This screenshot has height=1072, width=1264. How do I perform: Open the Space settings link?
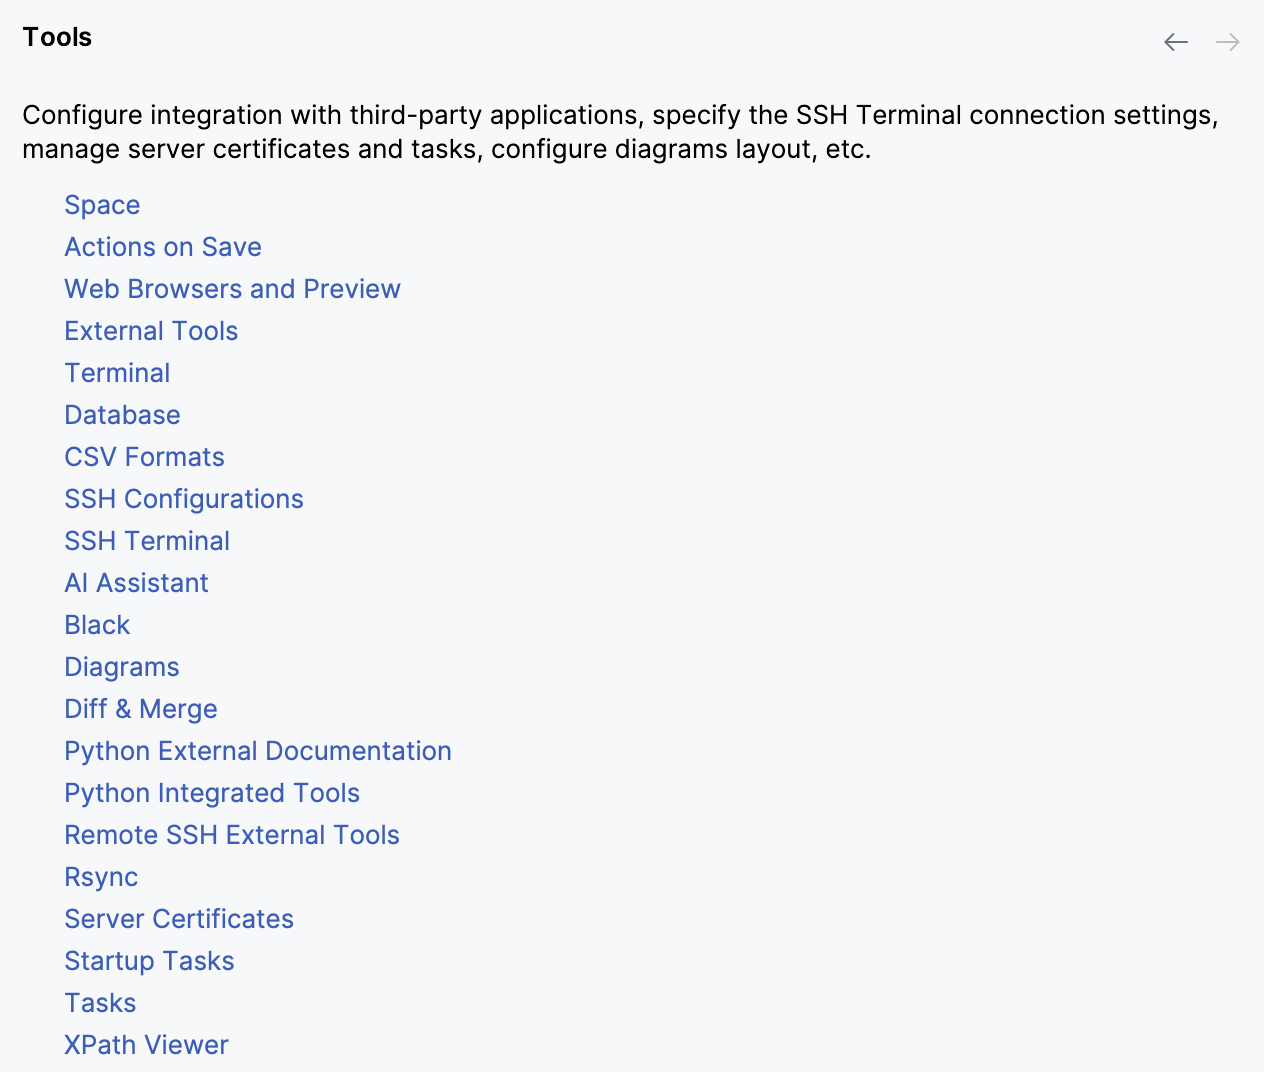pyautogui.click(x=102, y=205)
